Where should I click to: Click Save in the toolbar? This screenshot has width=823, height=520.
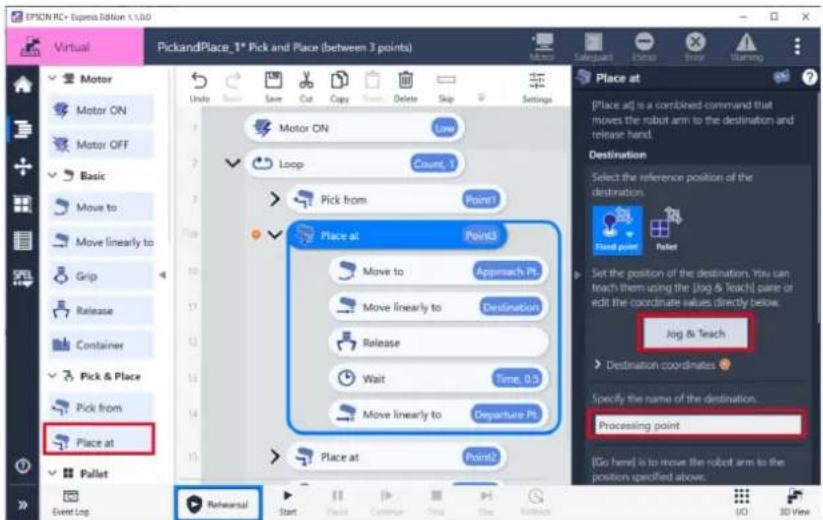[x=273, y=87]
